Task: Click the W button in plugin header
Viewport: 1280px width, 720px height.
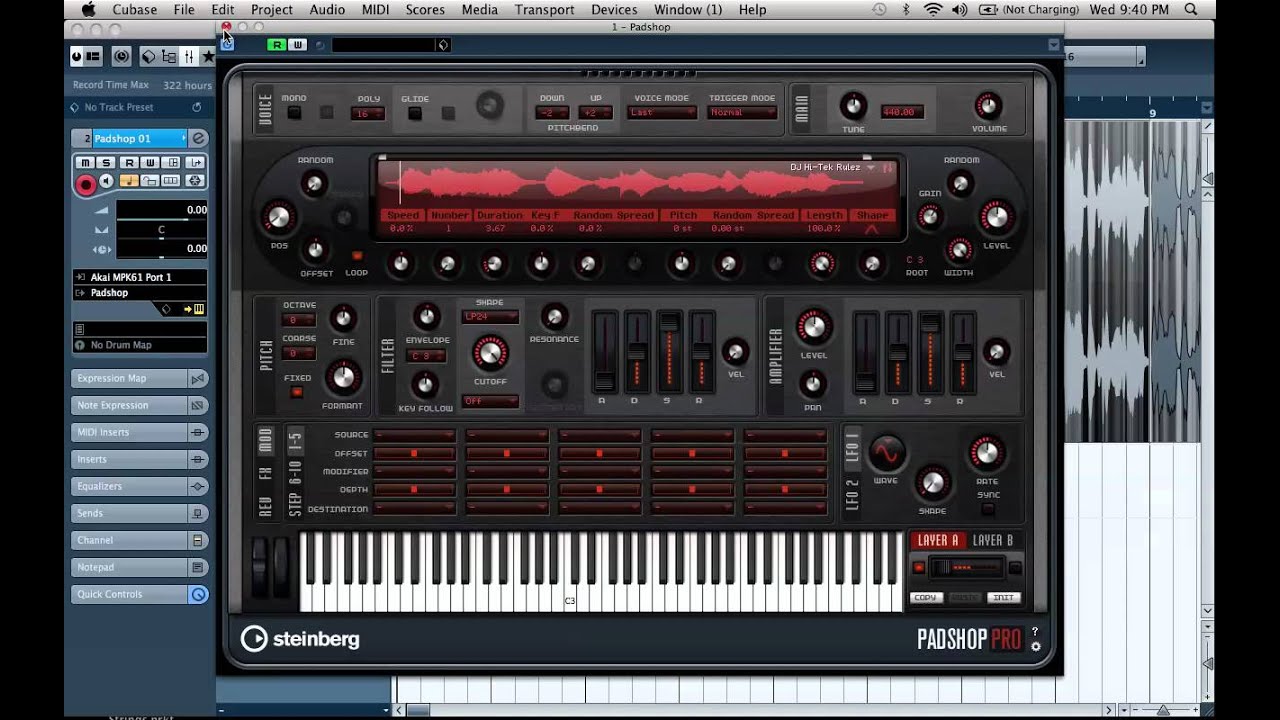Action: (x=297, y=45)
